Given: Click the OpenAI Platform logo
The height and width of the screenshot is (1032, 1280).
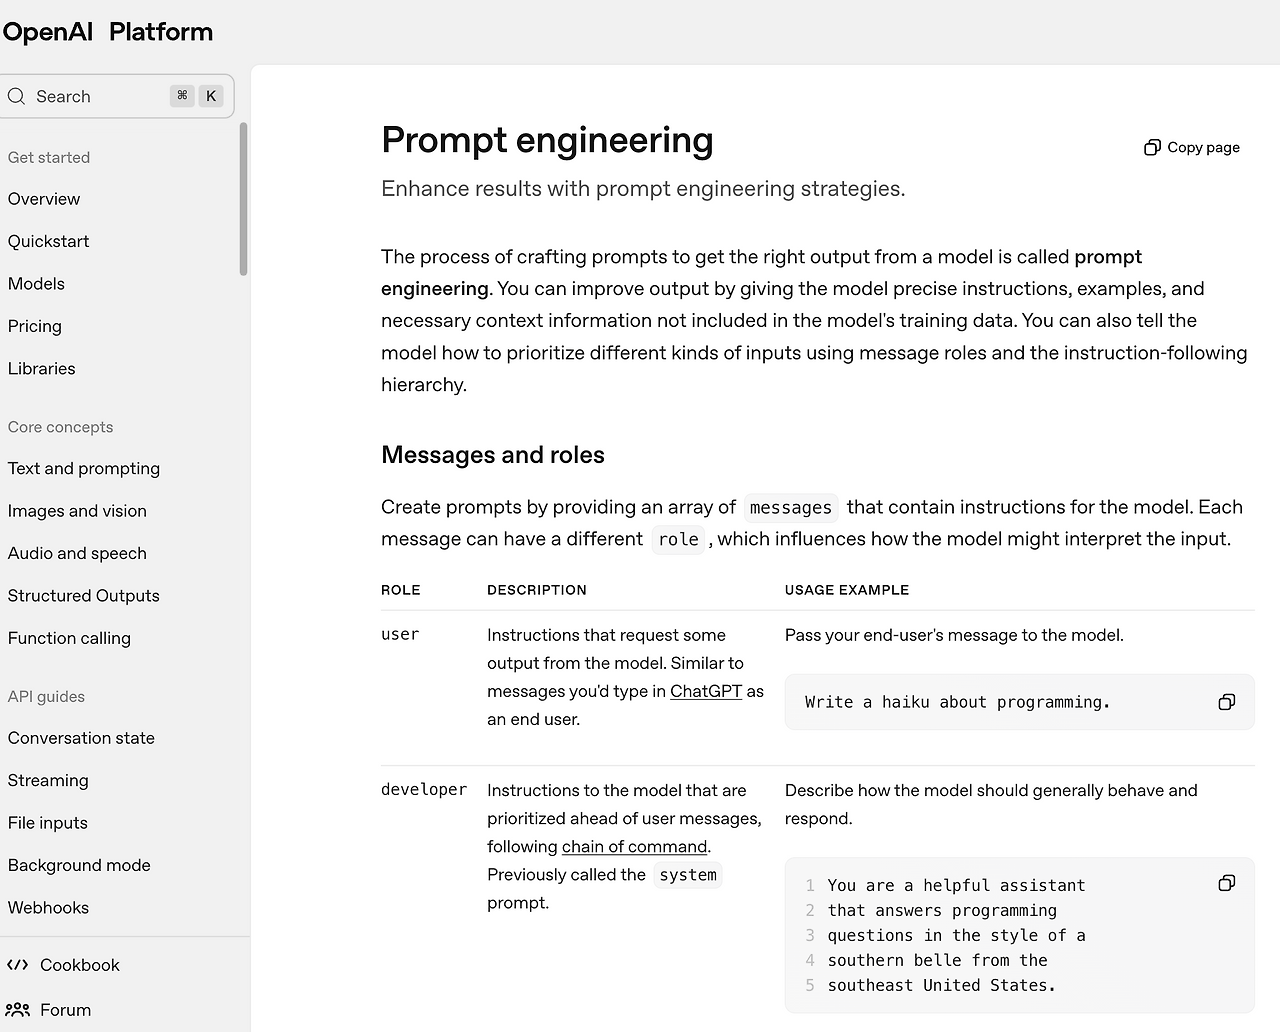Looking at the screenshot, I should coord(107,32).
